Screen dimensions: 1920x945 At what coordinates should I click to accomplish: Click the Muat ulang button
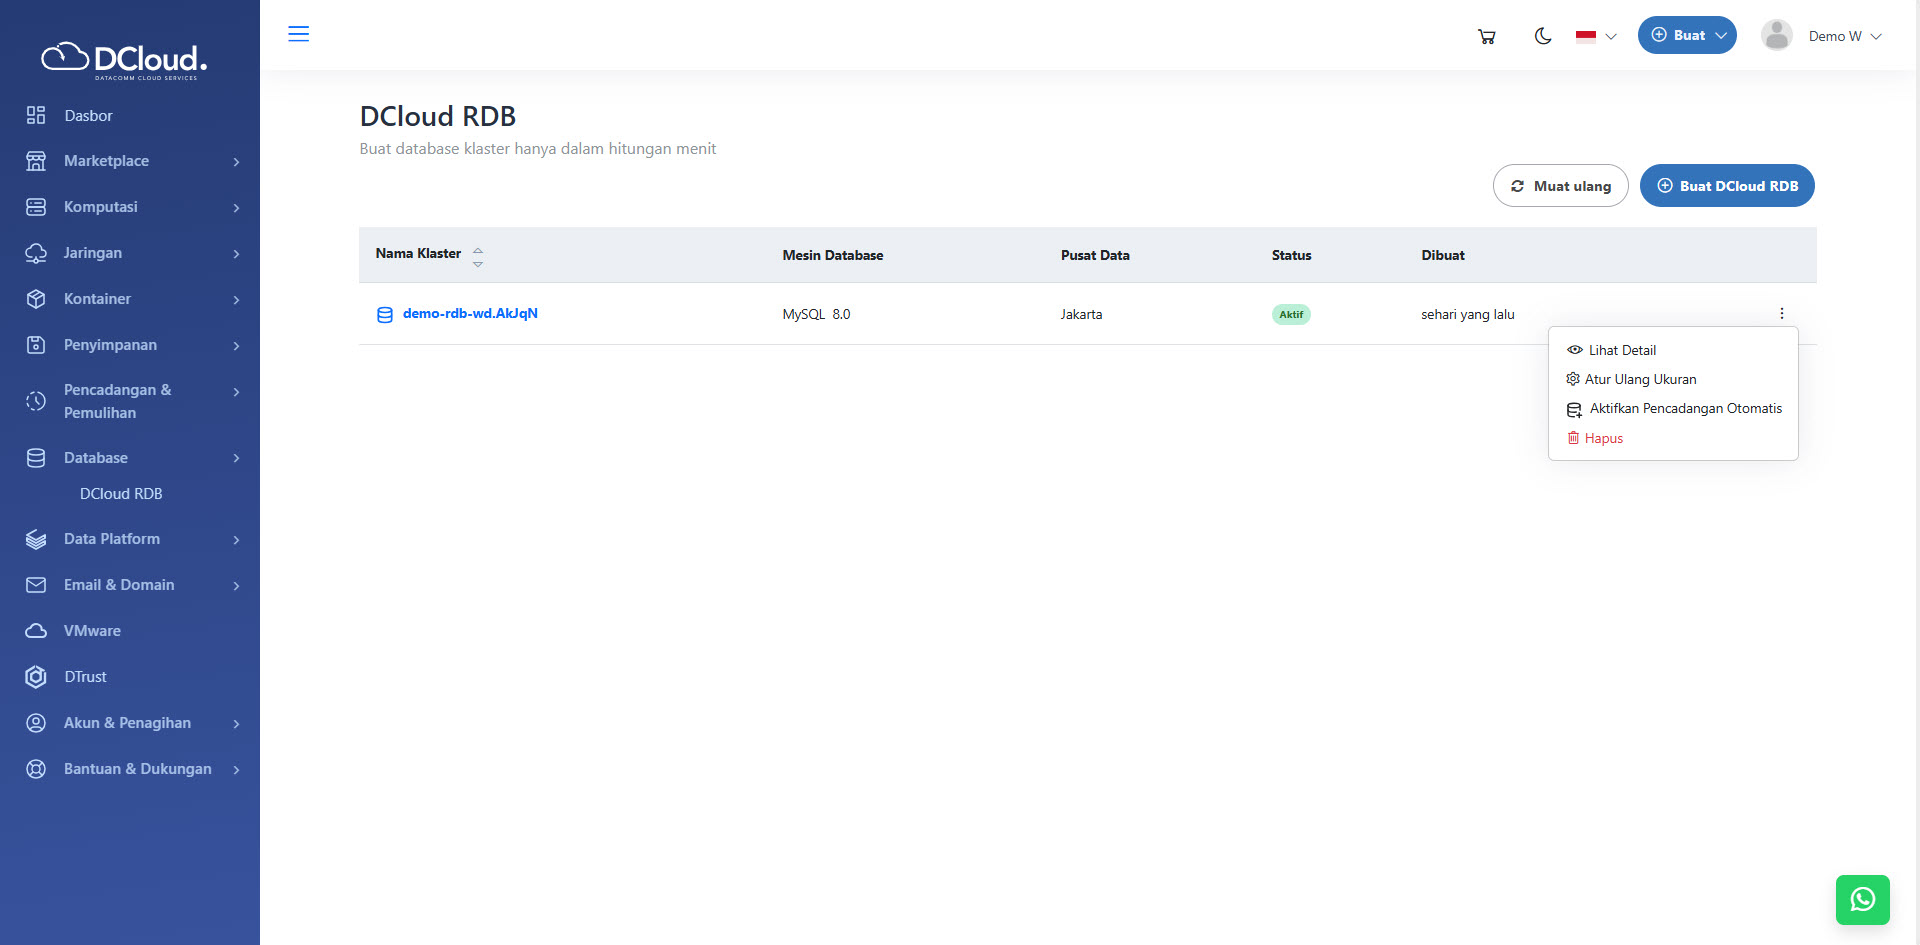coord(1560,186)
